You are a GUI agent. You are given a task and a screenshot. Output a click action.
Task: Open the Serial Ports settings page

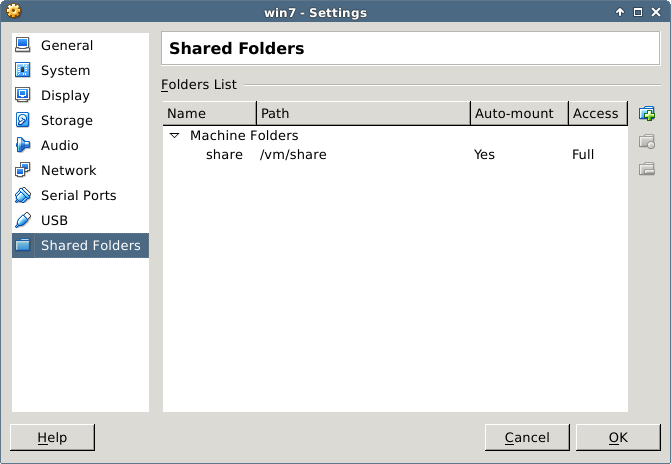point(78,196)
